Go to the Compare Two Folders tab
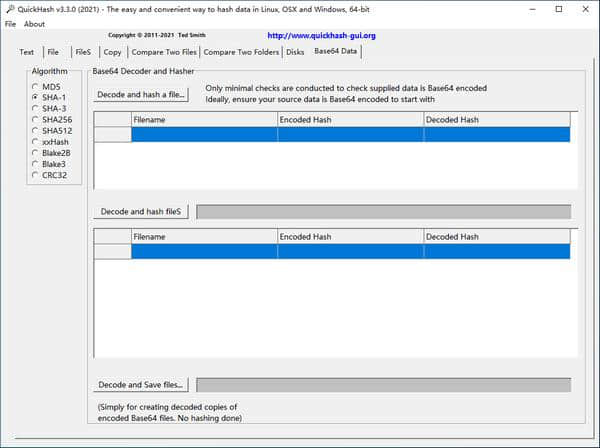The height and width of the screenshot is (448, 600). tap(241, 52)
